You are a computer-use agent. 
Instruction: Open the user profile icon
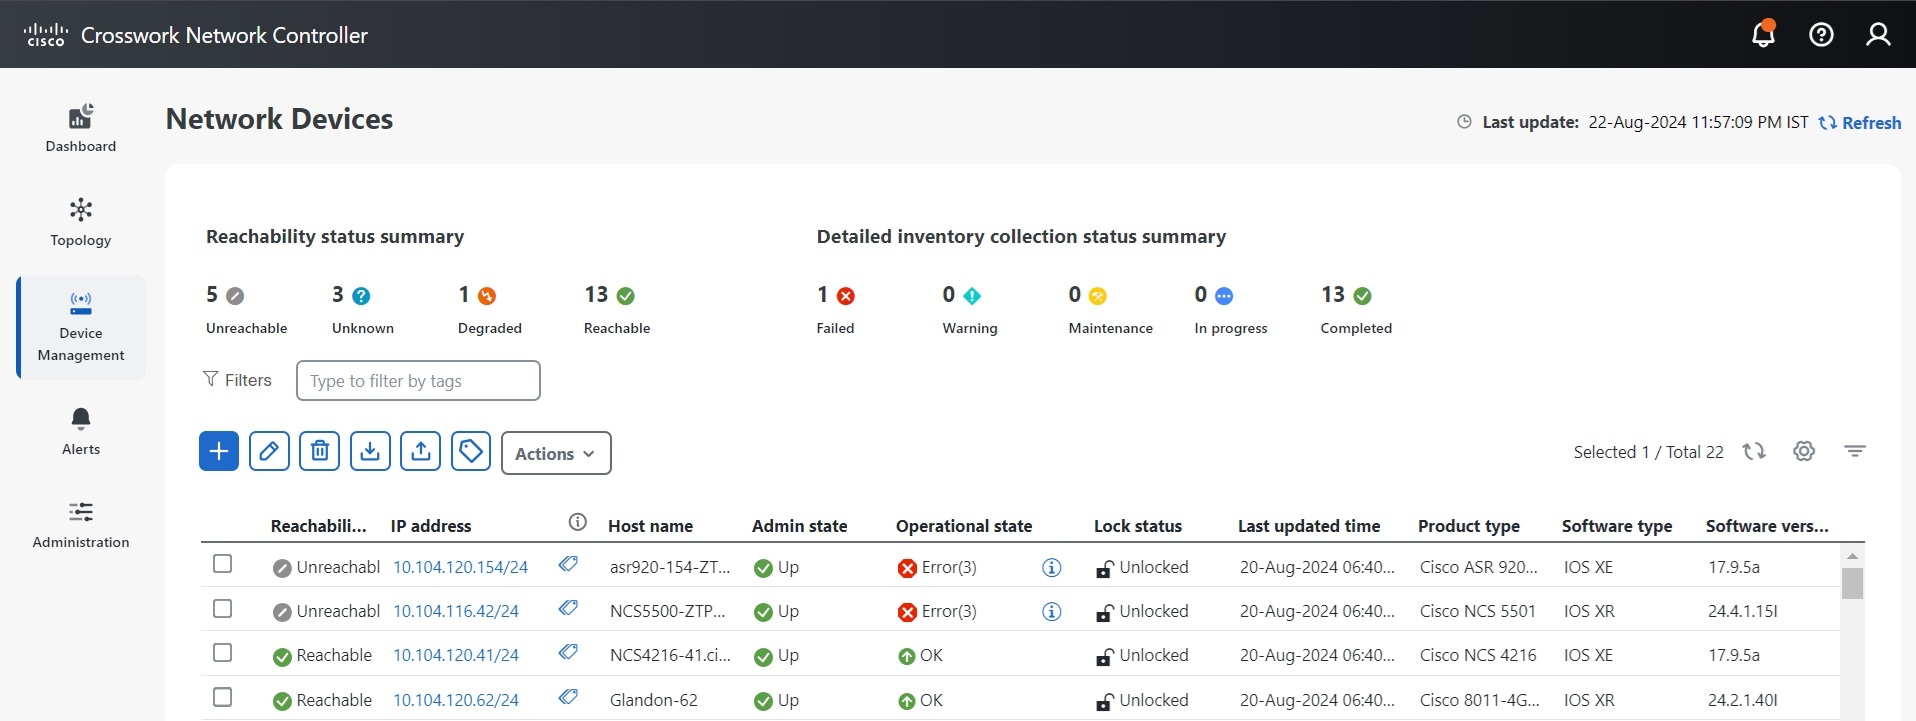coord(1878,35)
